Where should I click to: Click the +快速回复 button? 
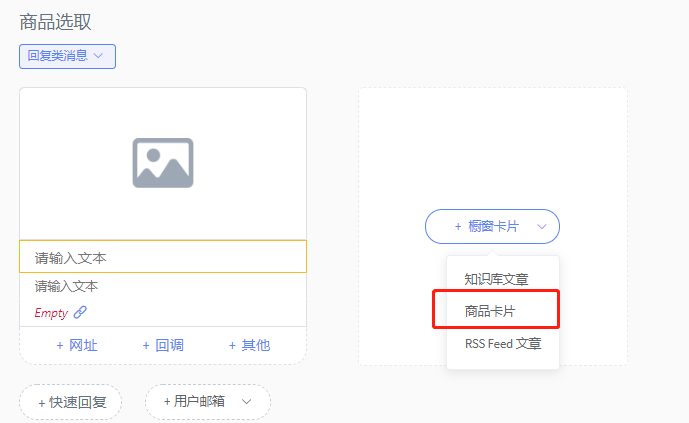[x=70, y=402]
